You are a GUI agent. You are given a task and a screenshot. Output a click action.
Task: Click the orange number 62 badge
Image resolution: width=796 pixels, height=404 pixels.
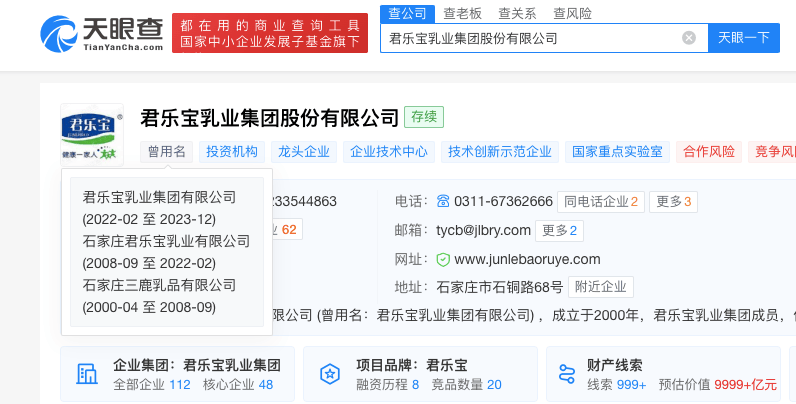tap(289, 229)
